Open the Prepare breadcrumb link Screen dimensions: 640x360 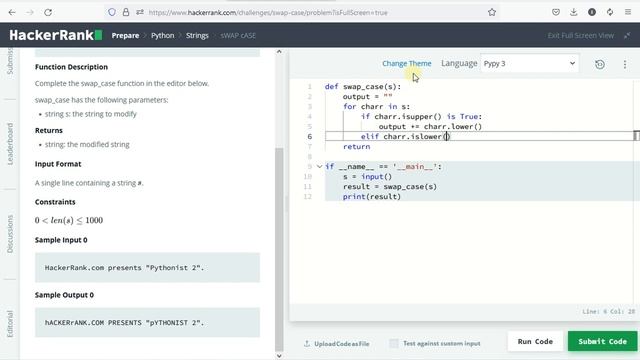pyautogui.click(x=125, y=36)
